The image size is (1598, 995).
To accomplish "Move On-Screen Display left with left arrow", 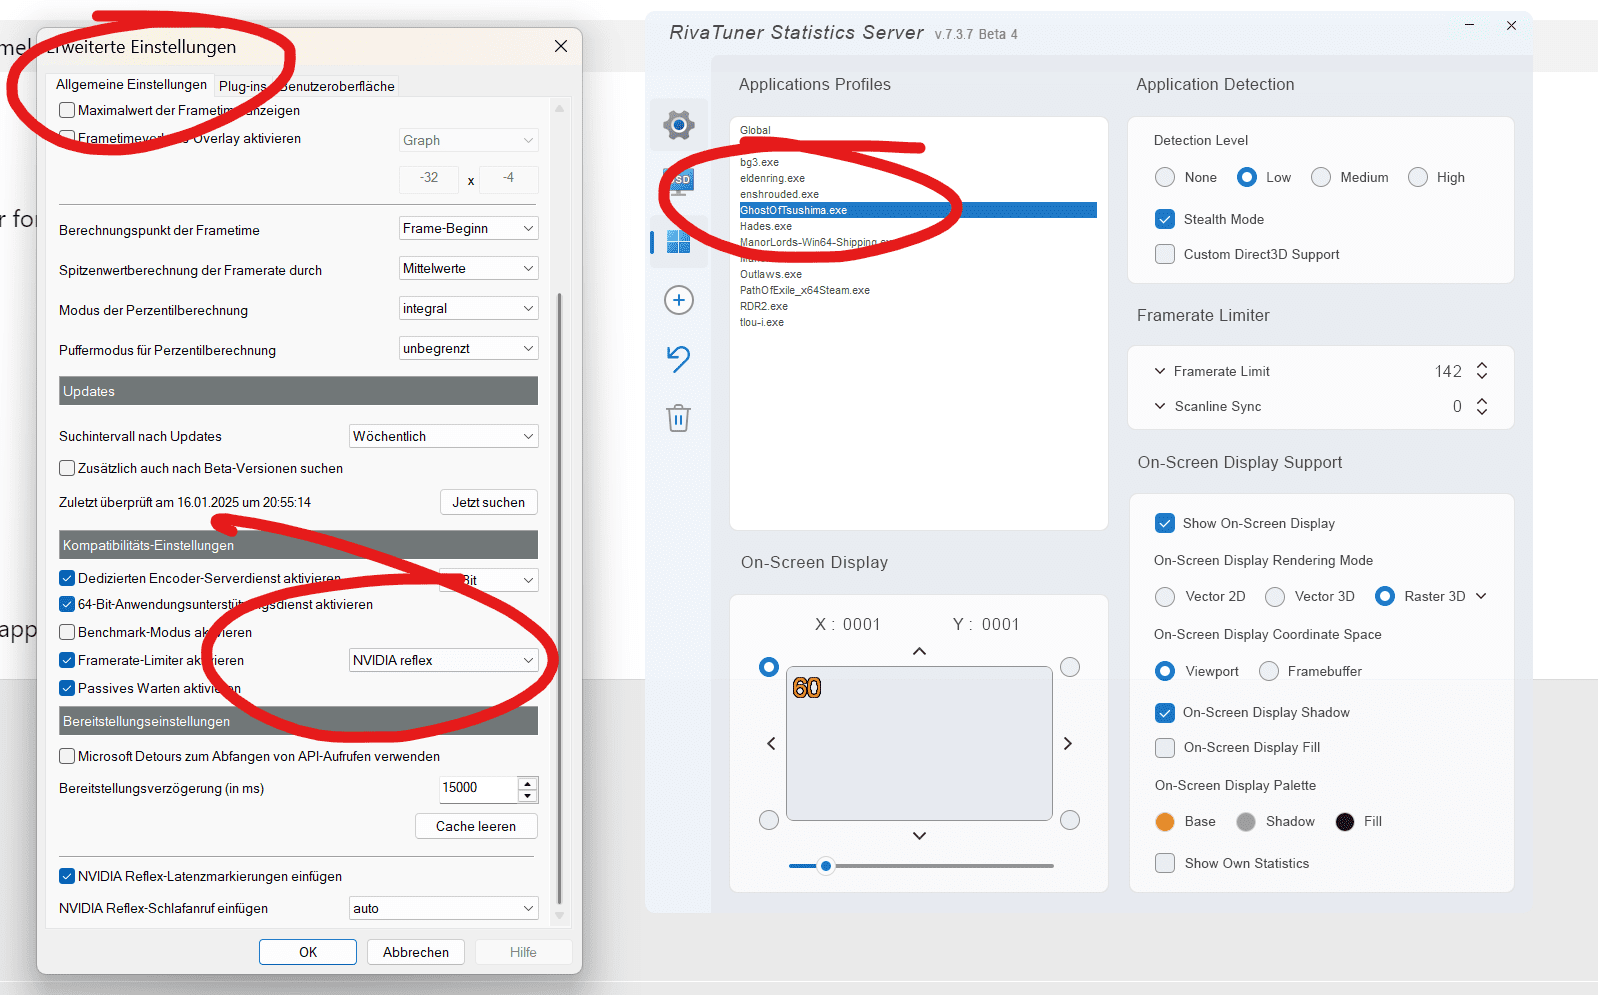I will pos(771,743).
